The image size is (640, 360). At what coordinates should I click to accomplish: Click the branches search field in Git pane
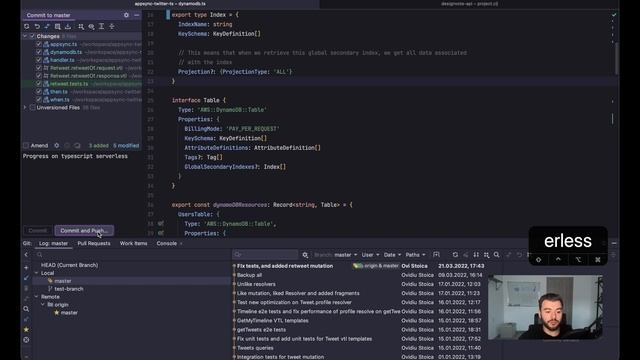133,255
